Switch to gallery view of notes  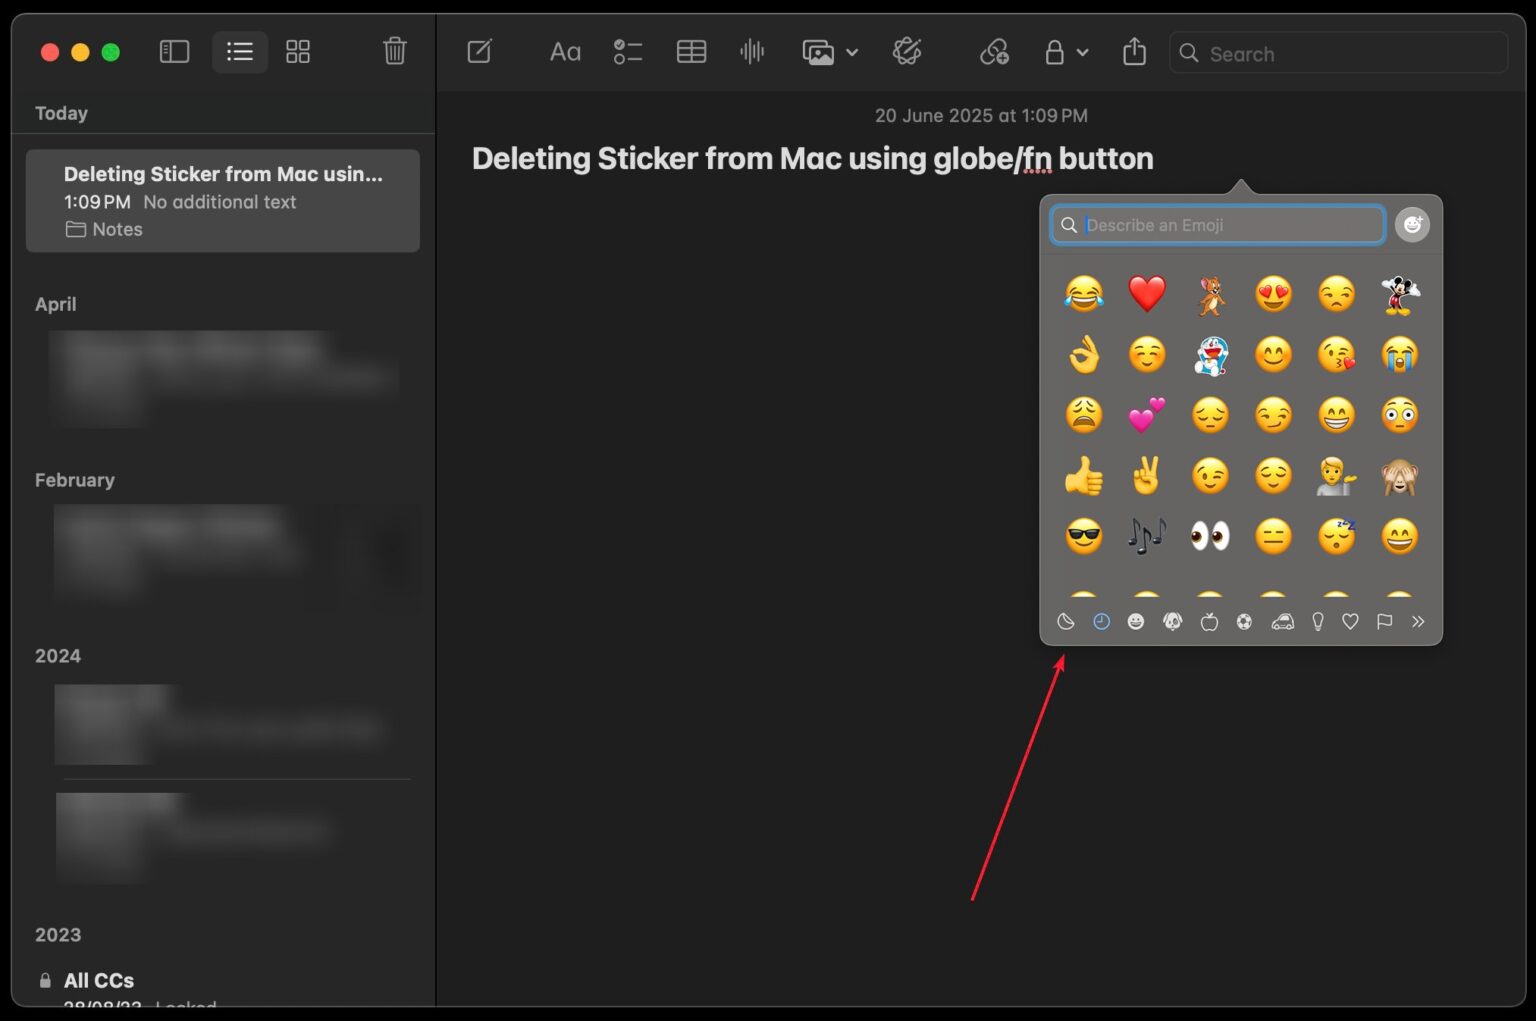pos(298,52)
